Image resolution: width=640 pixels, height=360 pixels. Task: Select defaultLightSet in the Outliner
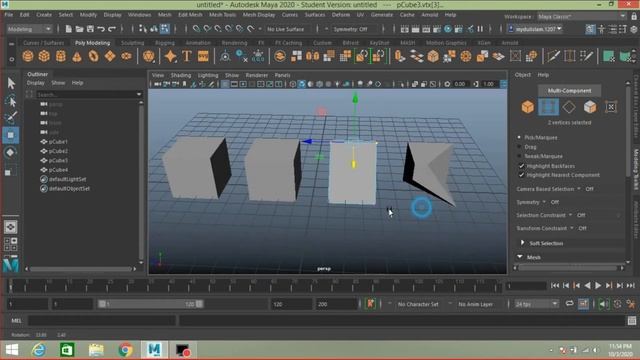point(67,179)
